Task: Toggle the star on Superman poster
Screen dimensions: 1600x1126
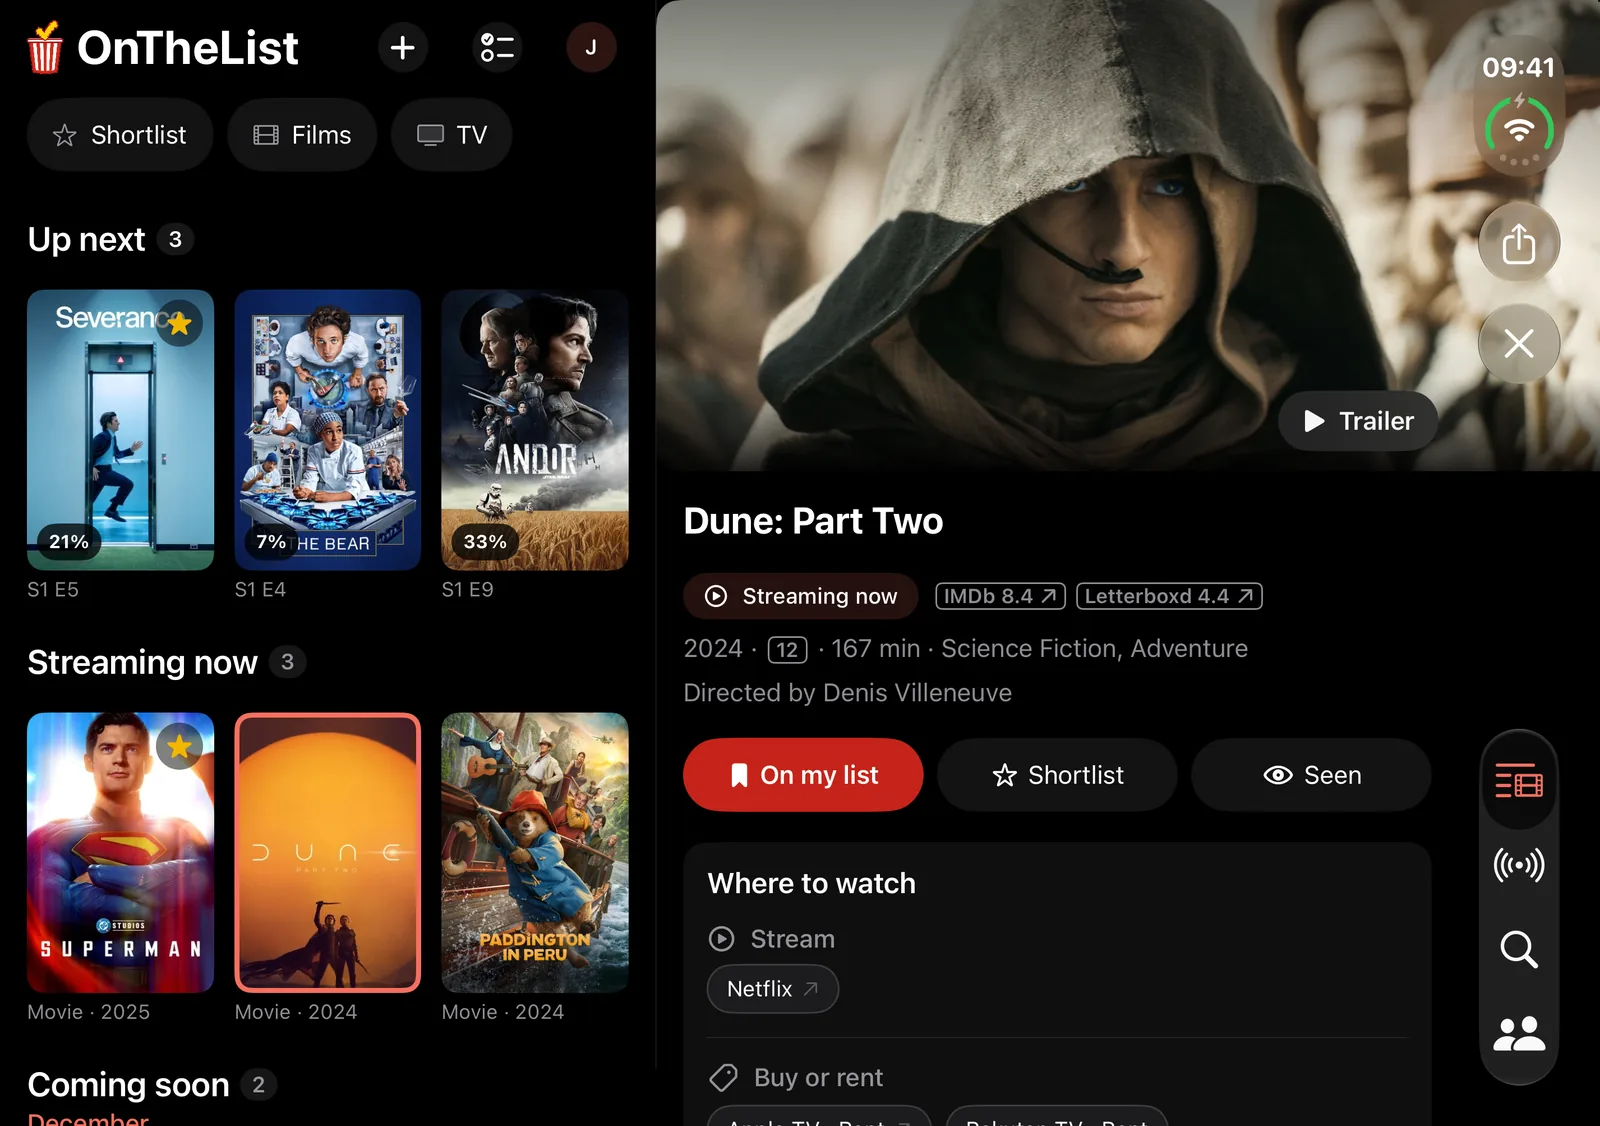Action: [180, 746]
